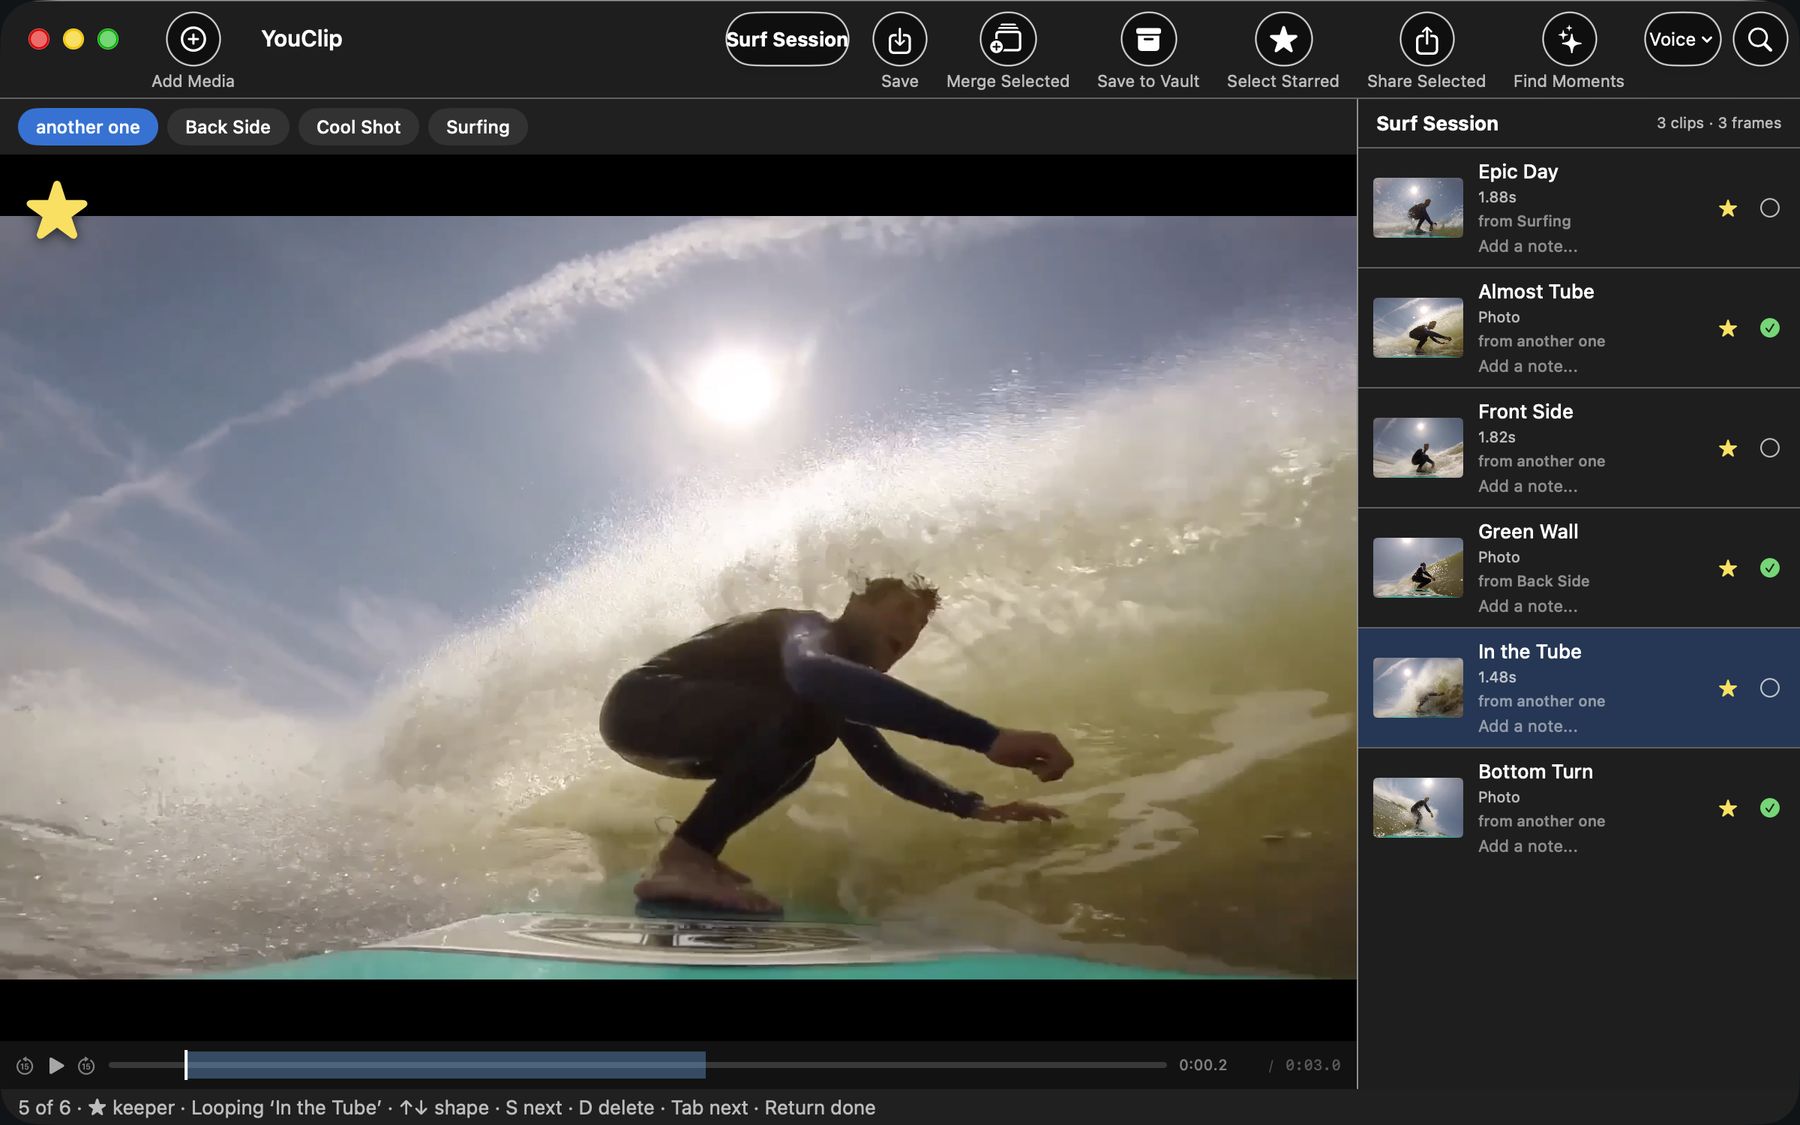The width and height of the screenshot is (1800, 1125).
Task: Add a note to Bottom Turn
Action: tap(1527, 846)
